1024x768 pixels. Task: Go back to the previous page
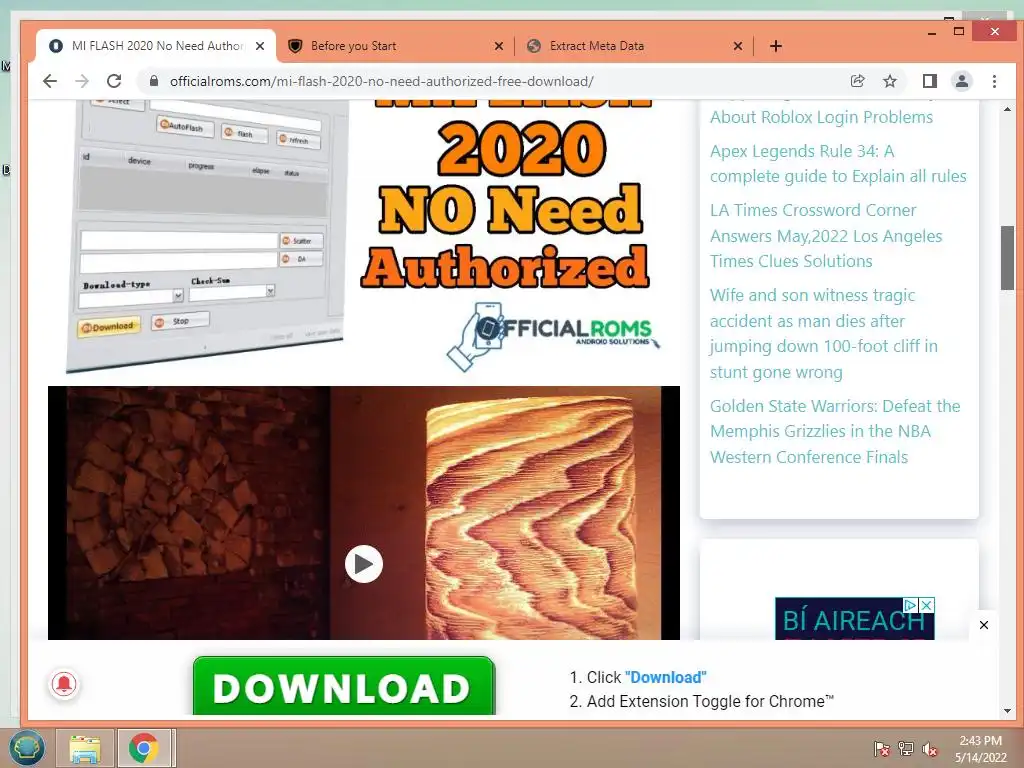point(50,81)
